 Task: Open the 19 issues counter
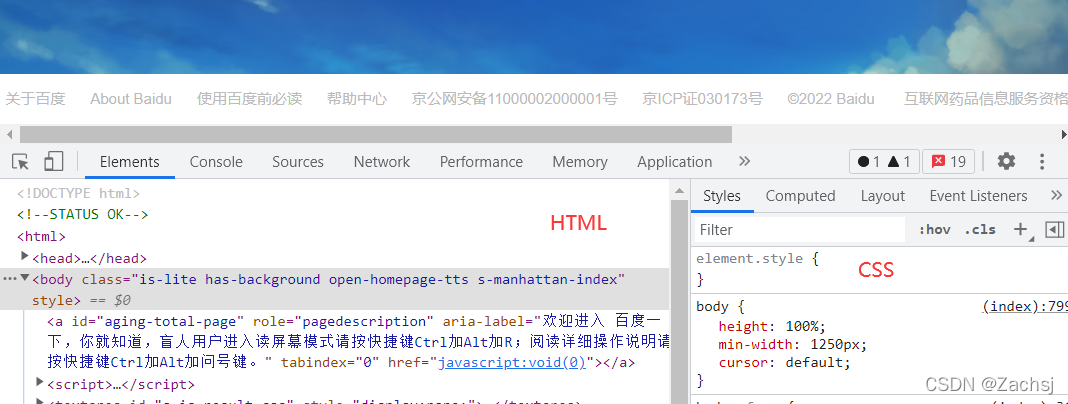949,161
